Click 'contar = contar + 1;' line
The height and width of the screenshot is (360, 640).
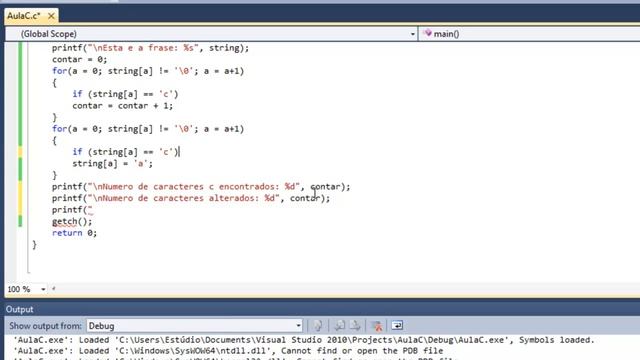pos(122,106)
